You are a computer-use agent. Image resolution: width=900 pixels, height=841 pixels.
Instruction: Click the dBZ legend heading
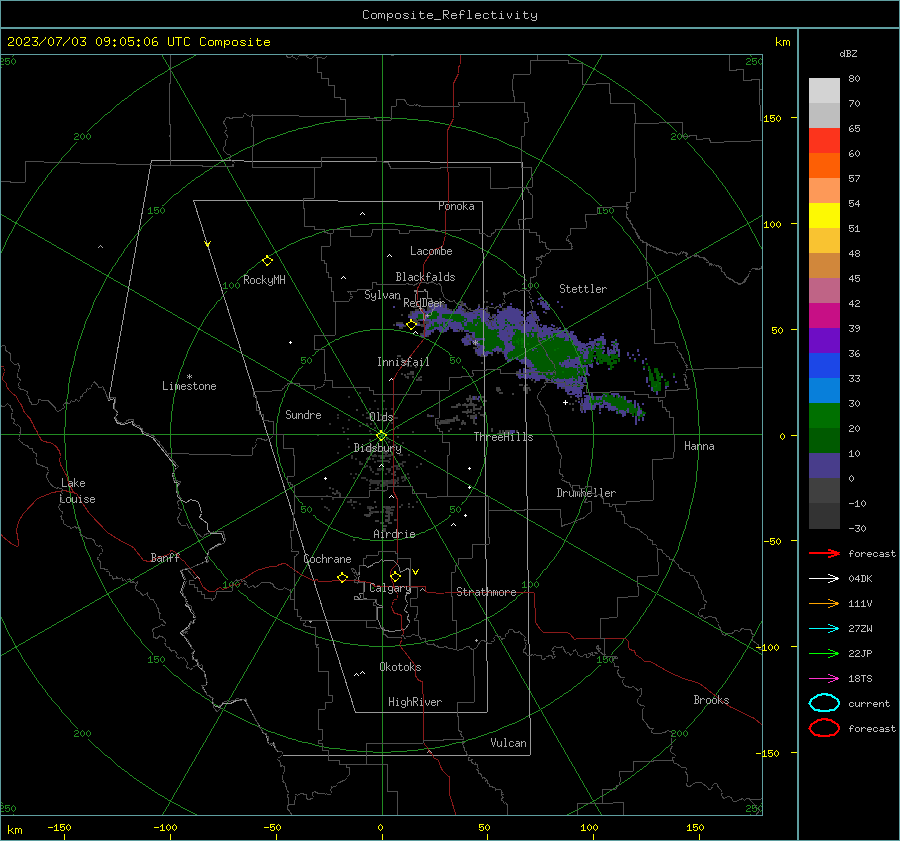point(848,53)
